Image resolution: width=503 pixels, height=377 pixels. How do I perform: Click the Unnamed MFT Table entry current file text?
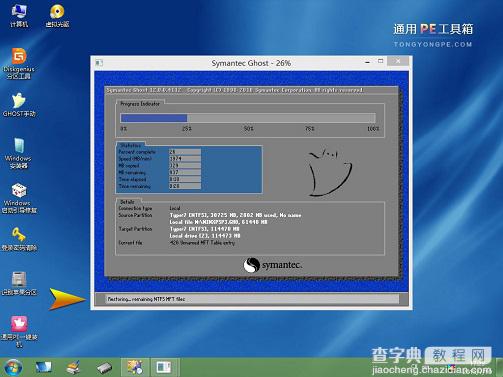[x=202, y=243]
